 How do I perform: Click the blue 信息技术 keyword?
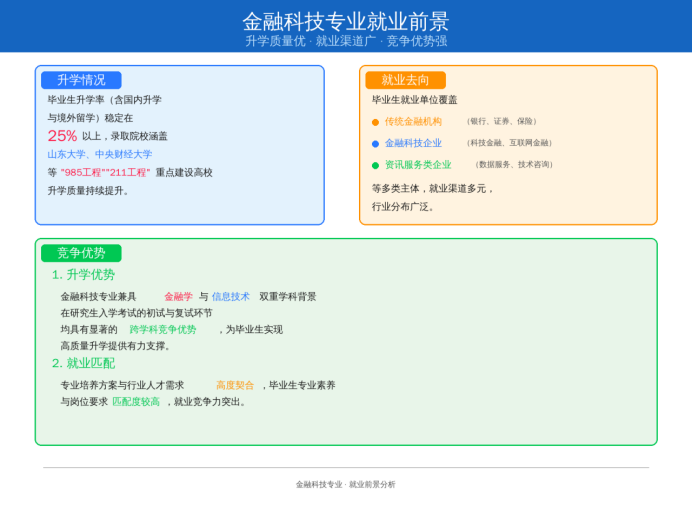(x=230, y=297)
